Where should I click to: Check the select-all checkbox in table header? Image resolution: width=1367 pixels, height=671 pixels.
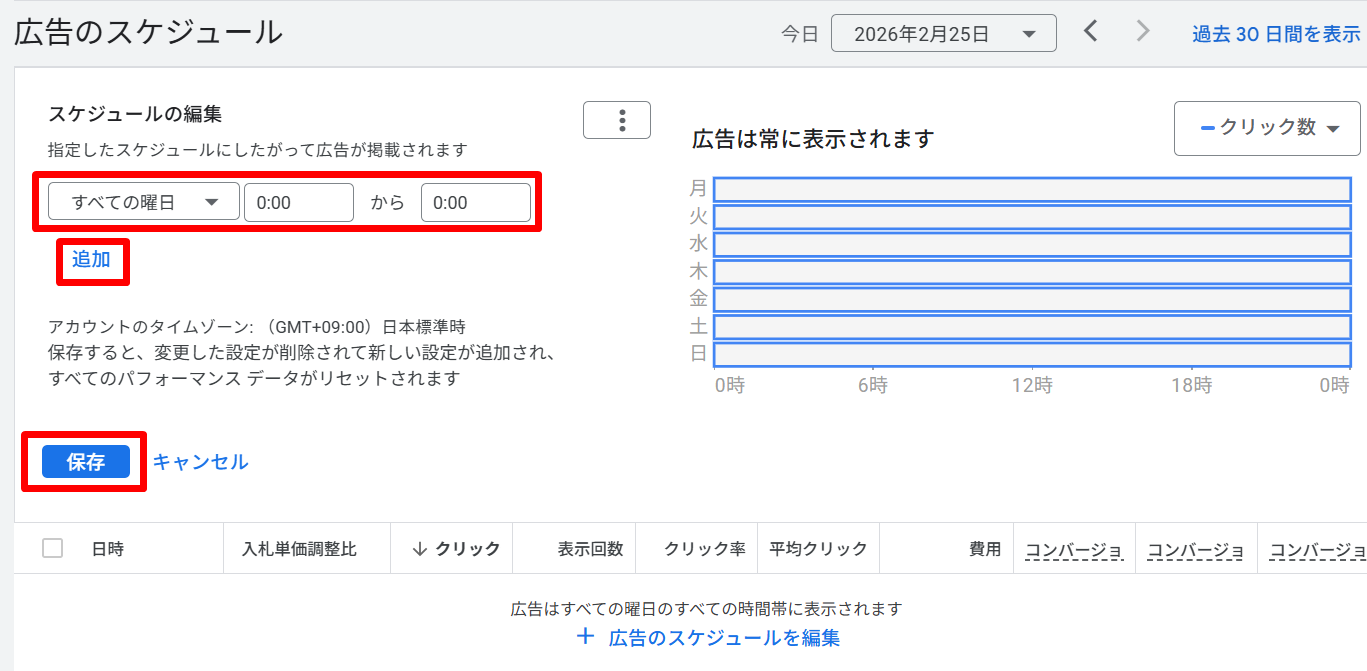52,547
